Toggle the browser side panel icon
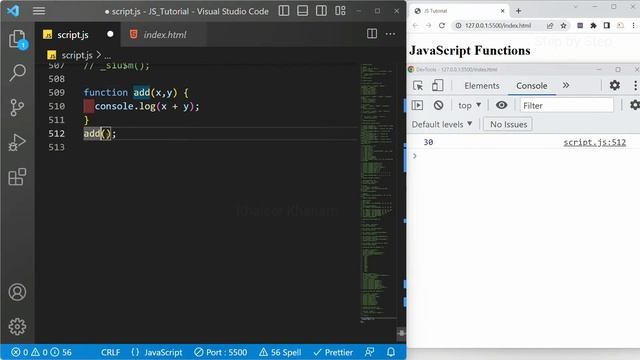Screen dimensions: 640x360 (x=607, y=25)
